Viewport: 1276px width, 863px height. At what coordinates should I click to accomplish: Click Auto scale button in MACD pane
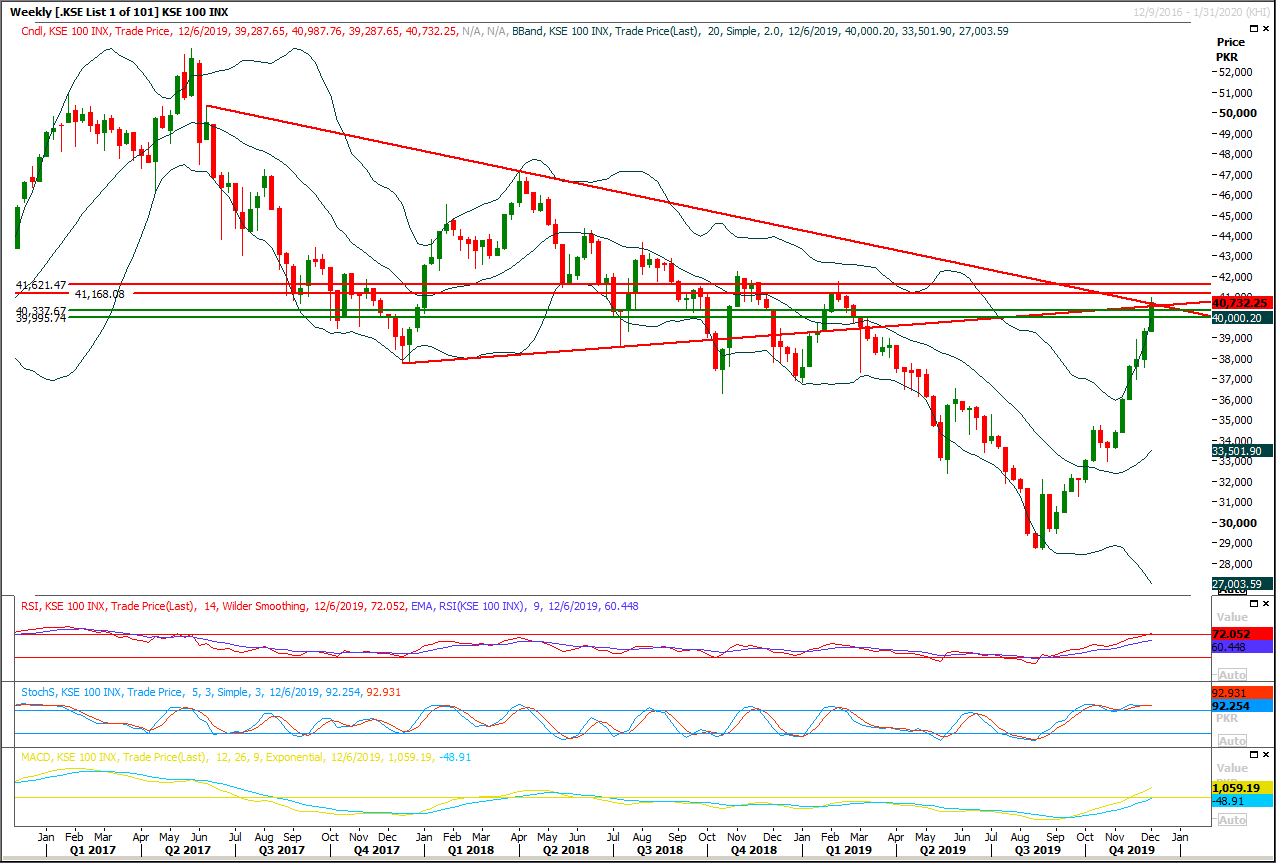coord(1232,820)
